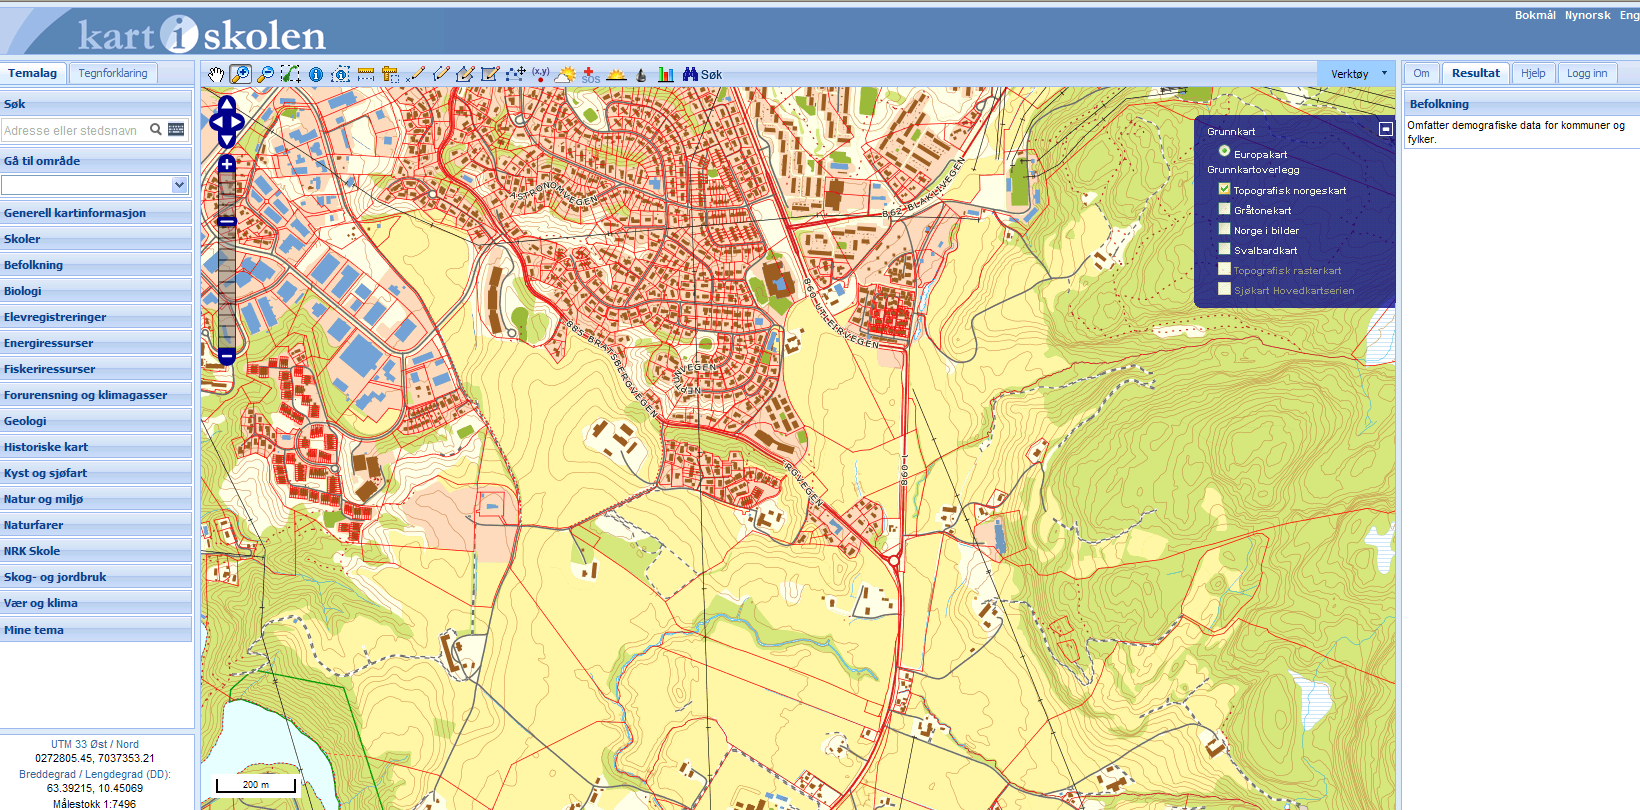Expand the Historiske kart section

pyautogui.click(x=96, y=447)
